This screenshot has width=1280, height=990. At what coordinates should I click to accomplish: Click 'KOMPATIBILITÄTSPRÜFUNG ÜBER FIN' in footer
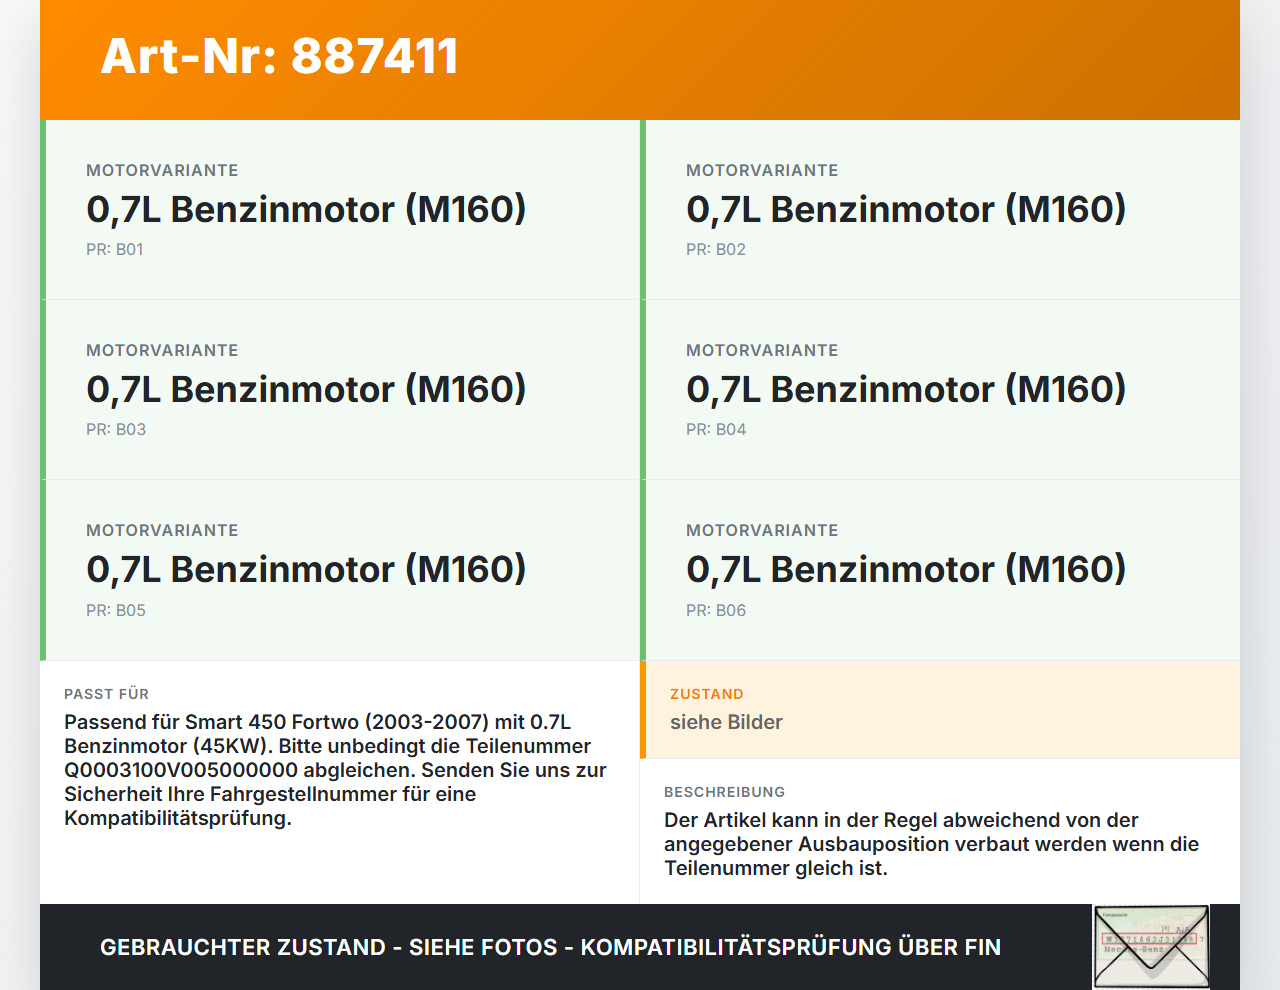(x=791, y=947)
